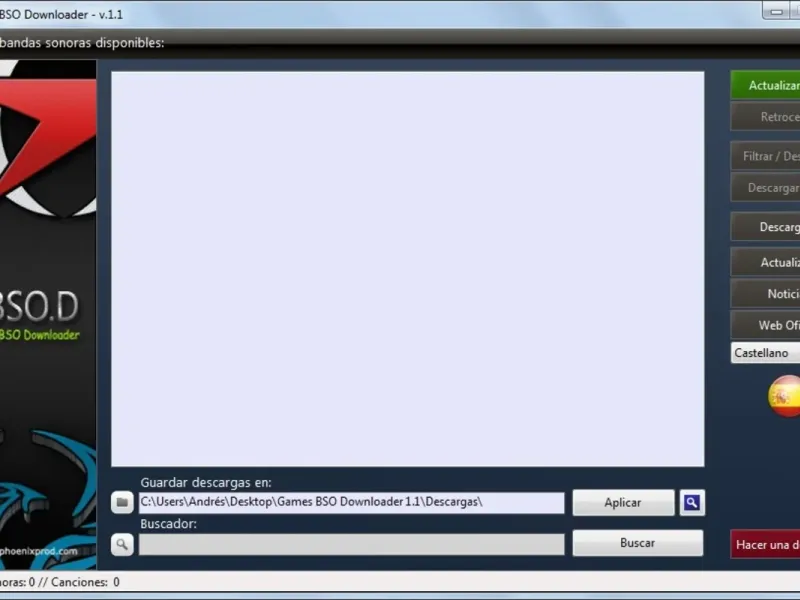Click the greyed Descargar button

click(765, 188)
